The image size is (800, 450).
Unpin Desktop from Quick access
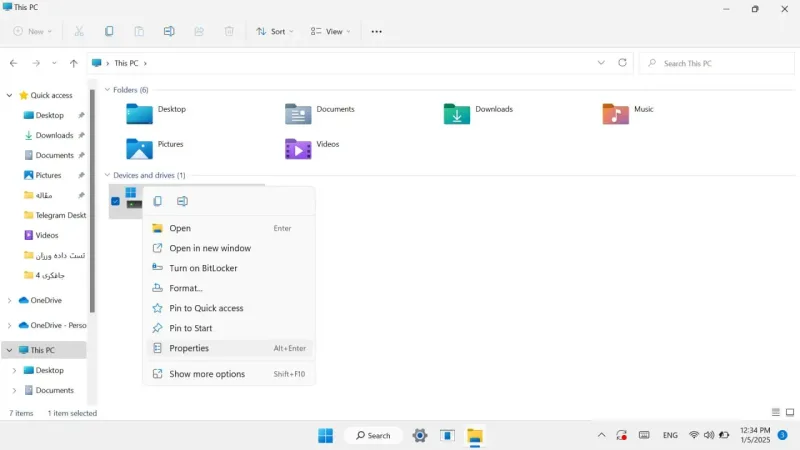coord(81,115)
